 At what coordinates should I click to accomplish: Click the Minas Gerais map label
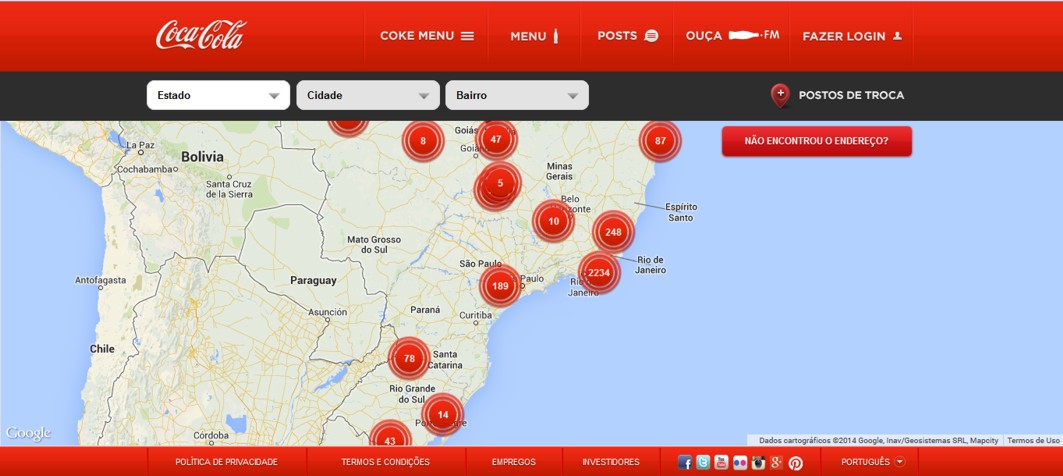(559, 171)
